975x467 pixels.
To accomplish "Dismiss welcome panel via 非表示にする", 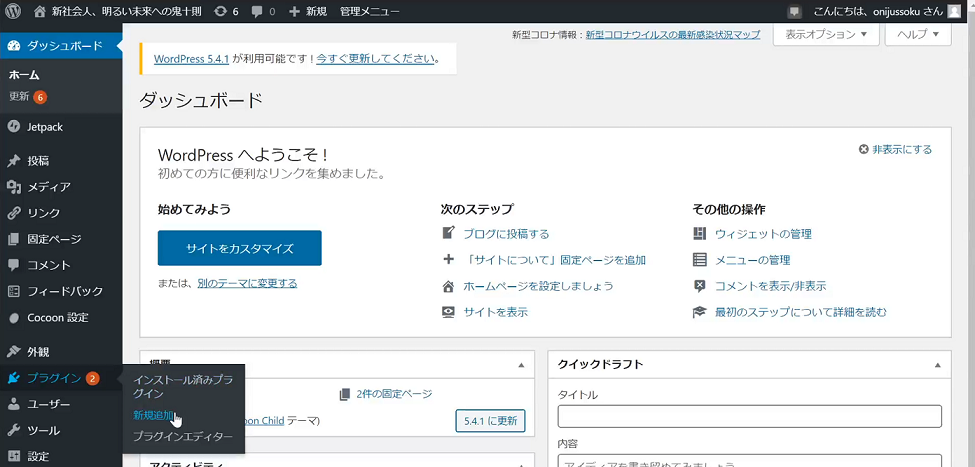I will pyautogui.click(x=895, y=149).
